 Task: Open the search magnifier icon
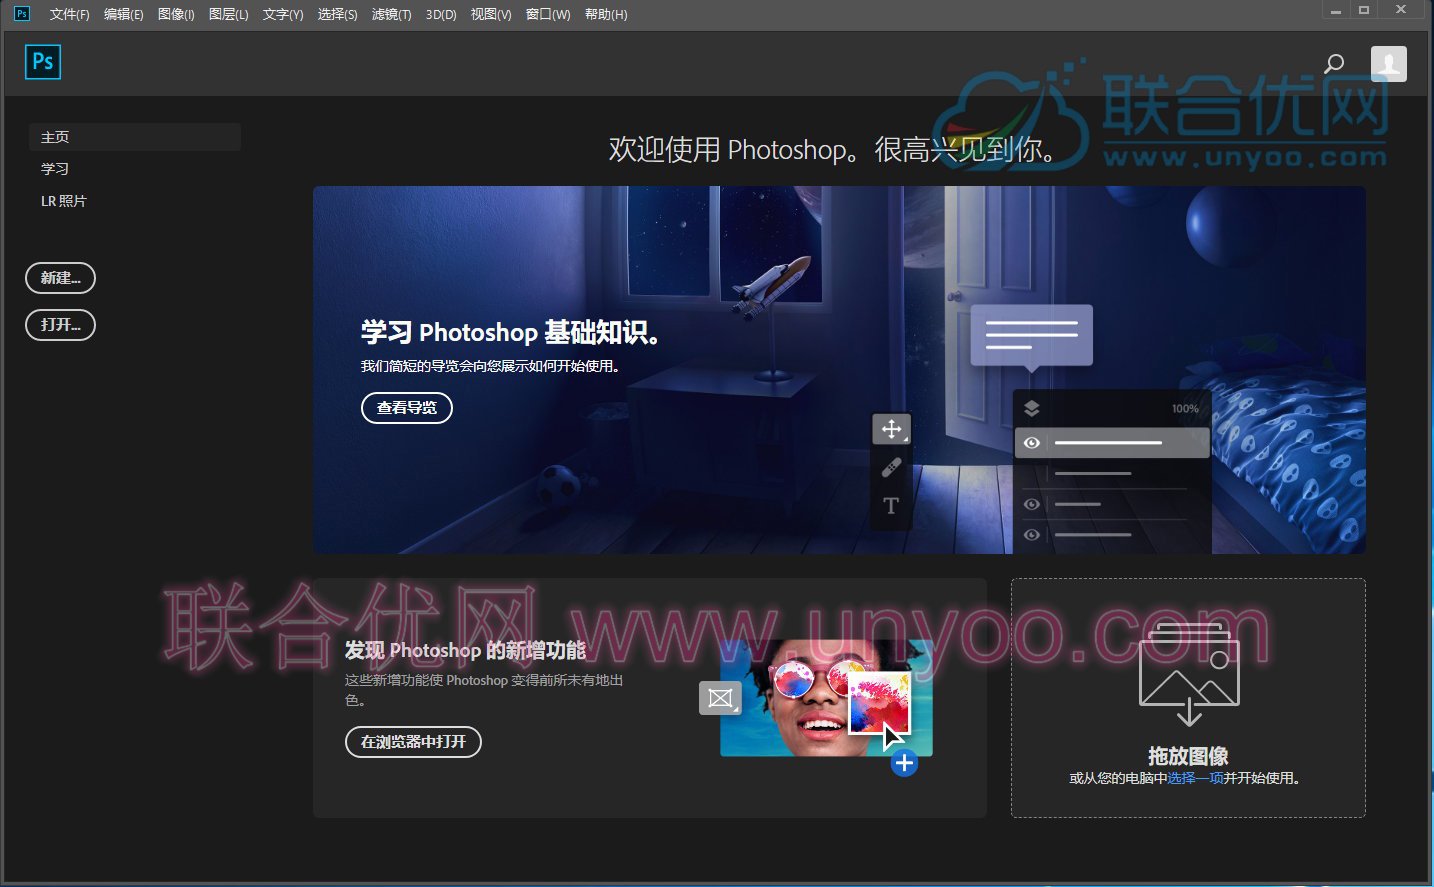(1334, 64)
